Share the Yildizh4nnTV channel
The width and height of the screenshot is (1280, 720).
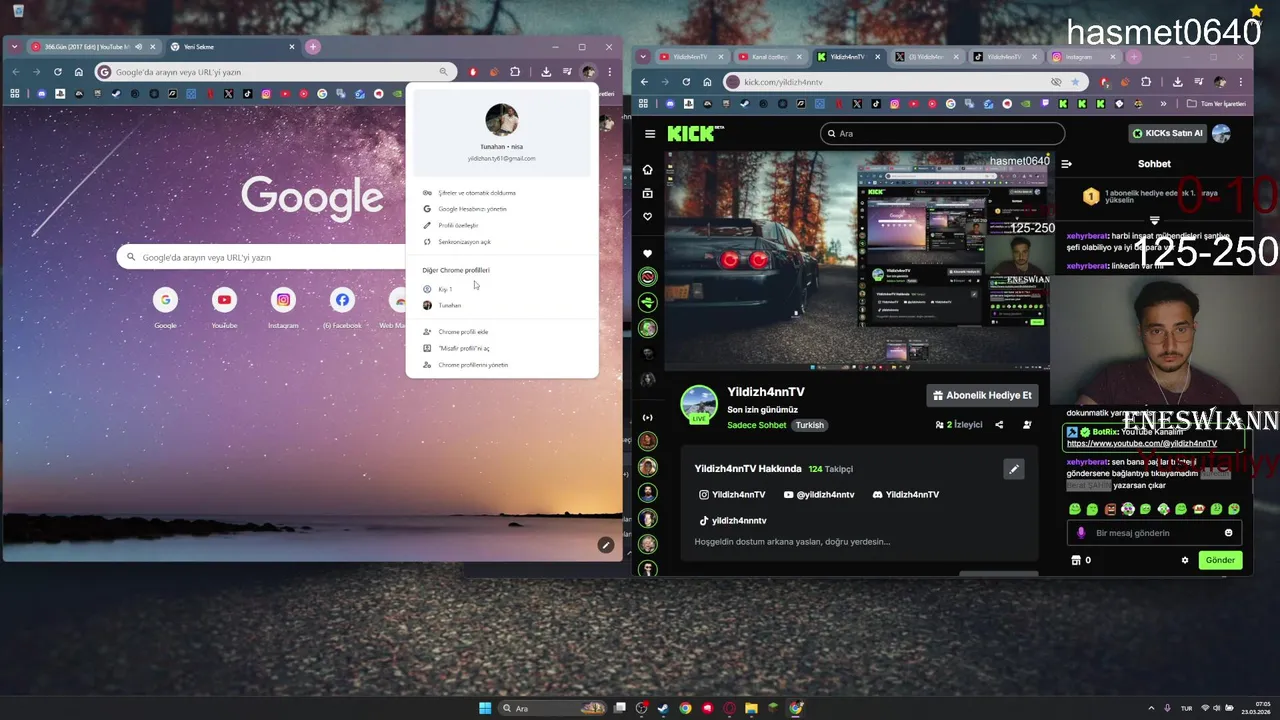point(999,425)
